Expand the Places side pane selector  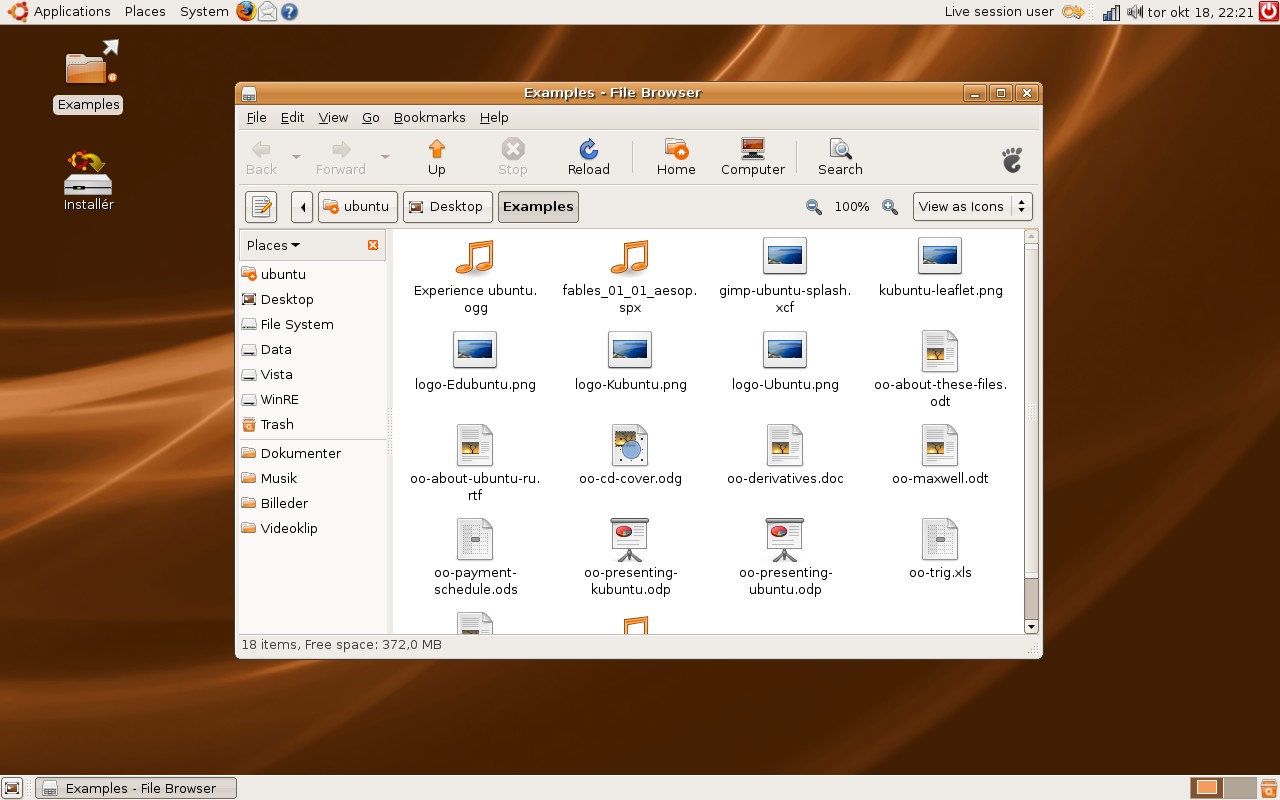(273, 245)
